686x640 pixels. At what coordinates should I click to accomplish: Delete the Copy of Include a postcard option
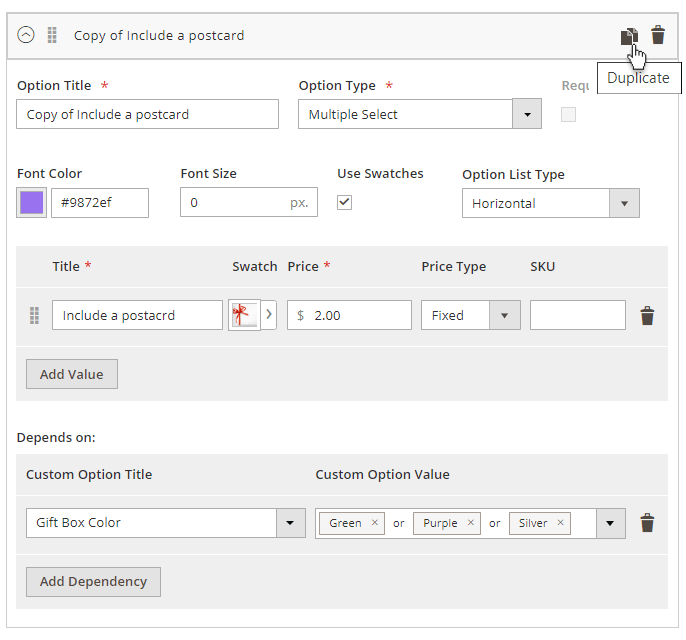coord(658,36)
